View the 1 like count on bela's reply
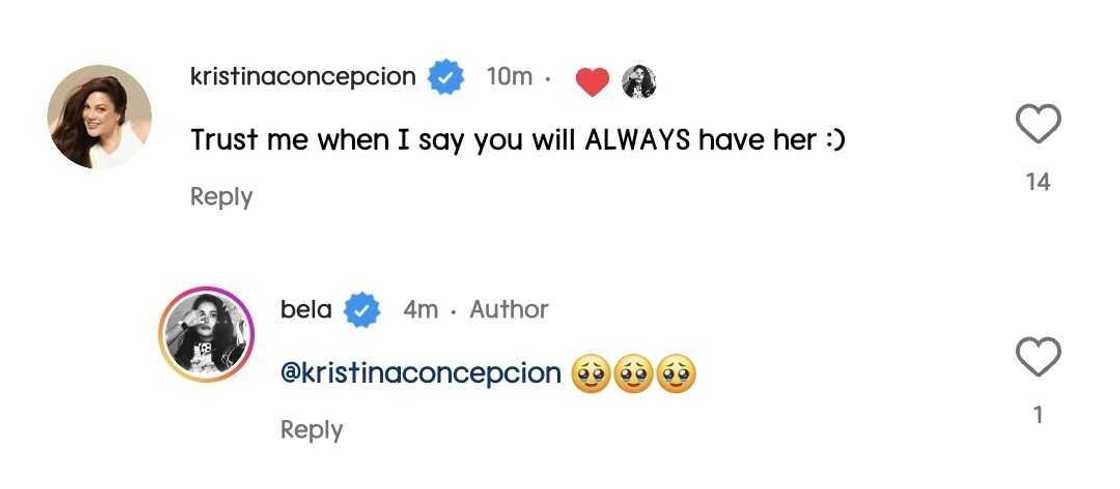The width and height of the screenshot is (1120, 489). click(x=1038, y=415)
